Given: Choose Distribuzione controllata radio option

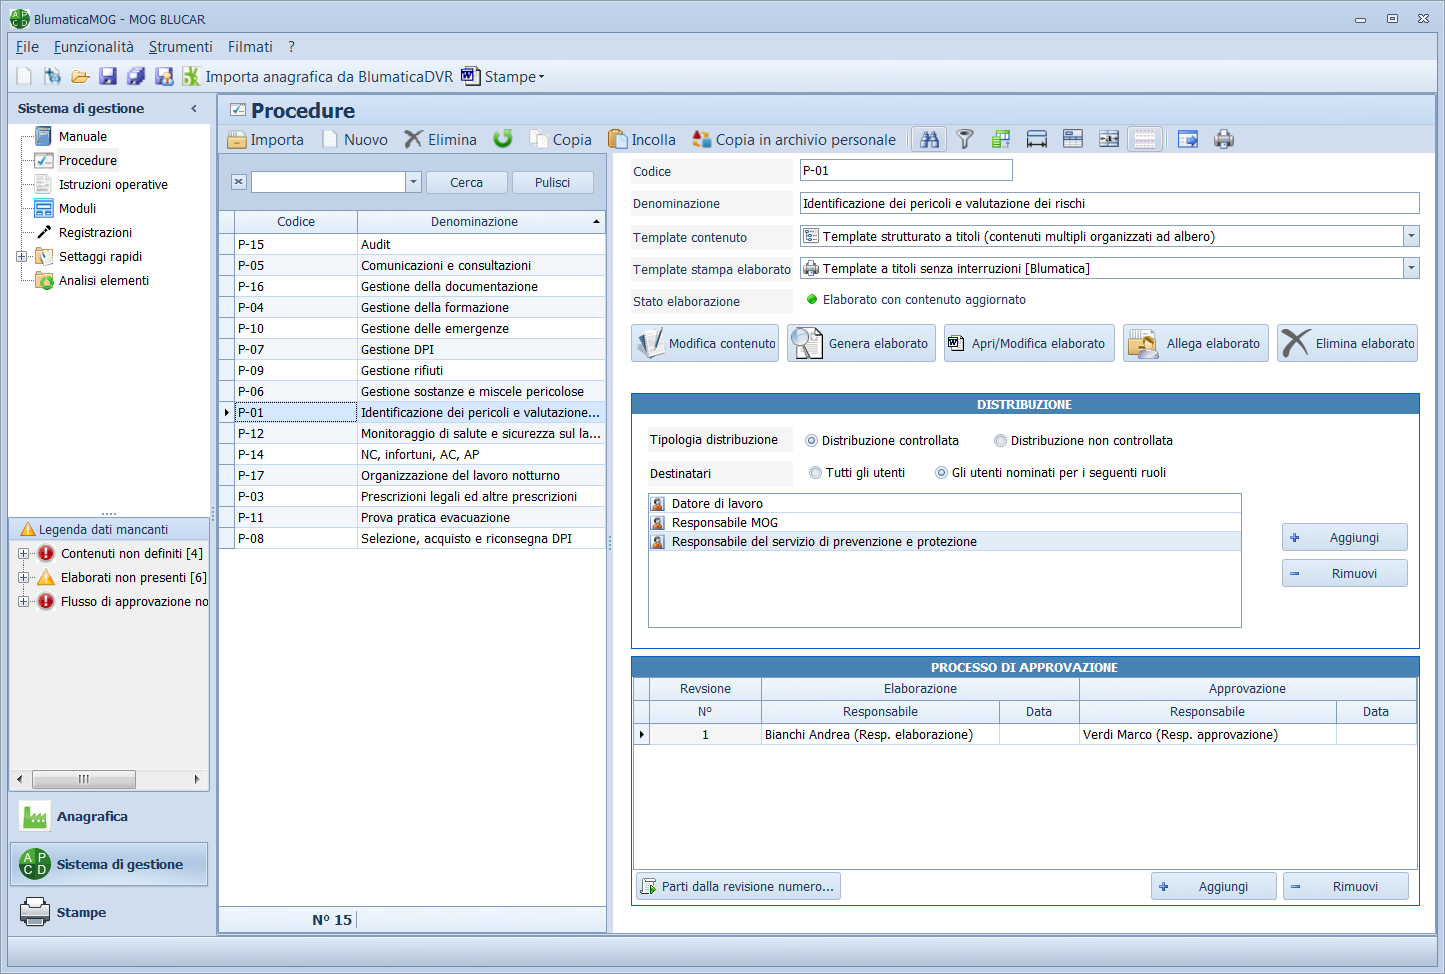Looking at the screenshot, I should pyautogui.click(x=812, y=441).
